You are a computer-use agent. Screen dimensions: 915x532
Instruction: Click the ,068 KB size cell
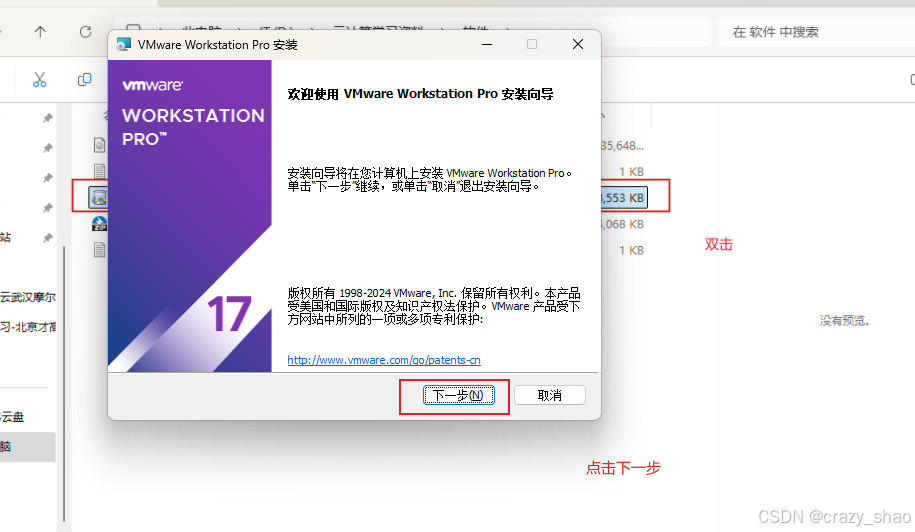click(623, 224)
